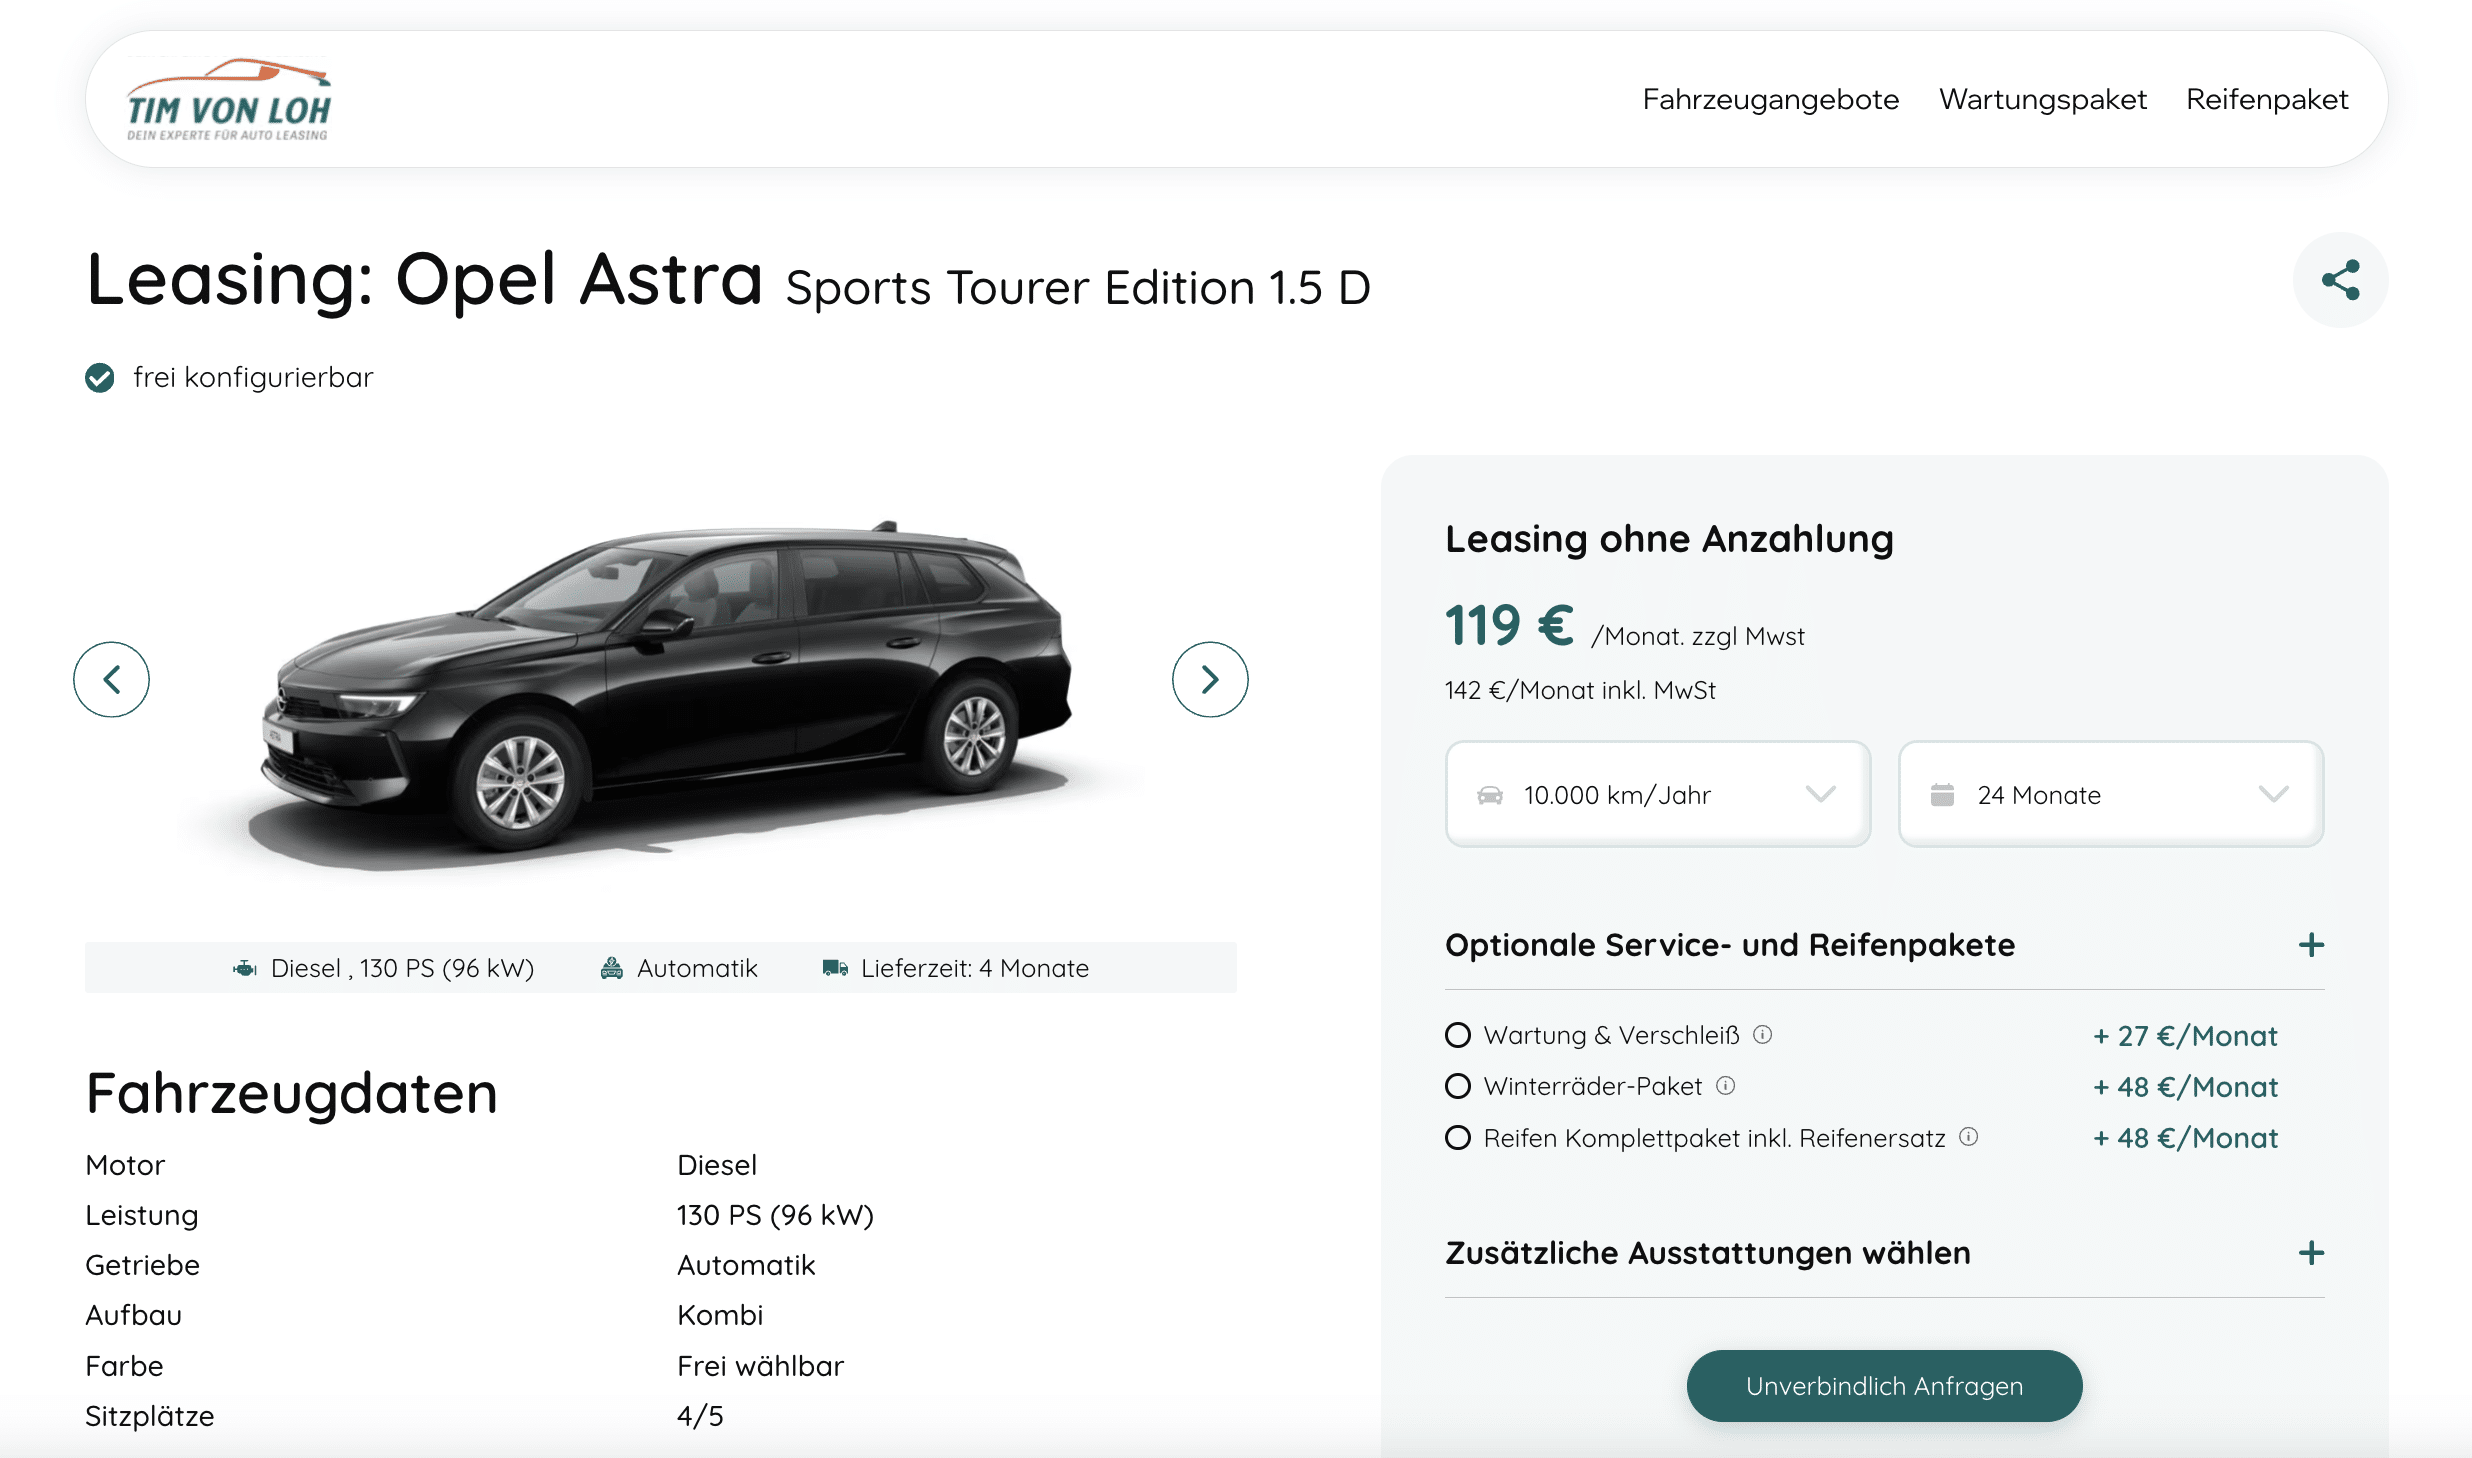
Task: Share this Opel Astra leasing offer
Action: 2340,280
